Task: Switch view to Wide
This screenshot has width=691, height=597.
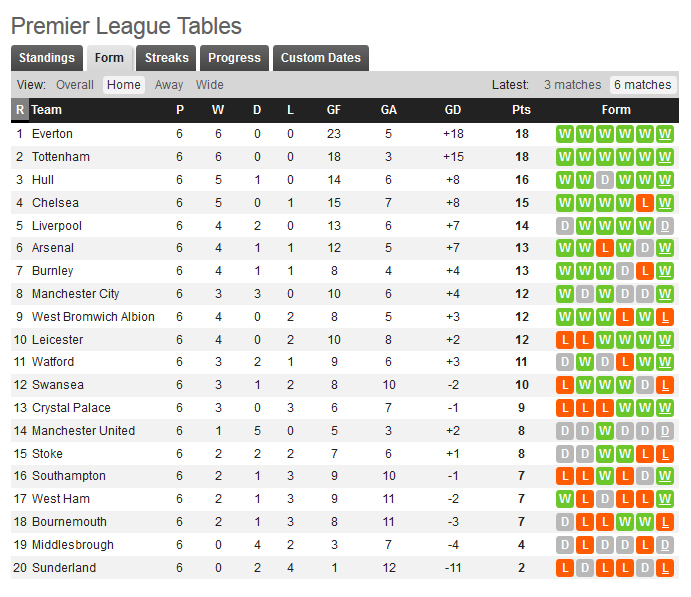Action: 210,85
